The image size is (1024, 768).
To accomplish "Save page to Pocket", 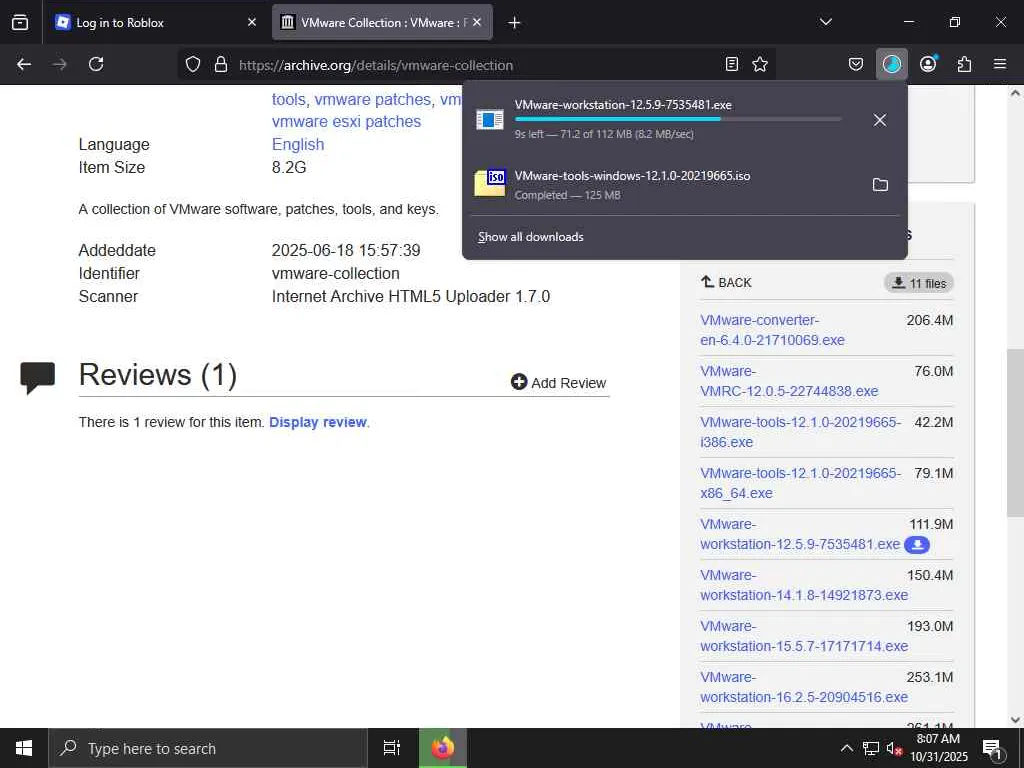I will (x=856, y=64).
